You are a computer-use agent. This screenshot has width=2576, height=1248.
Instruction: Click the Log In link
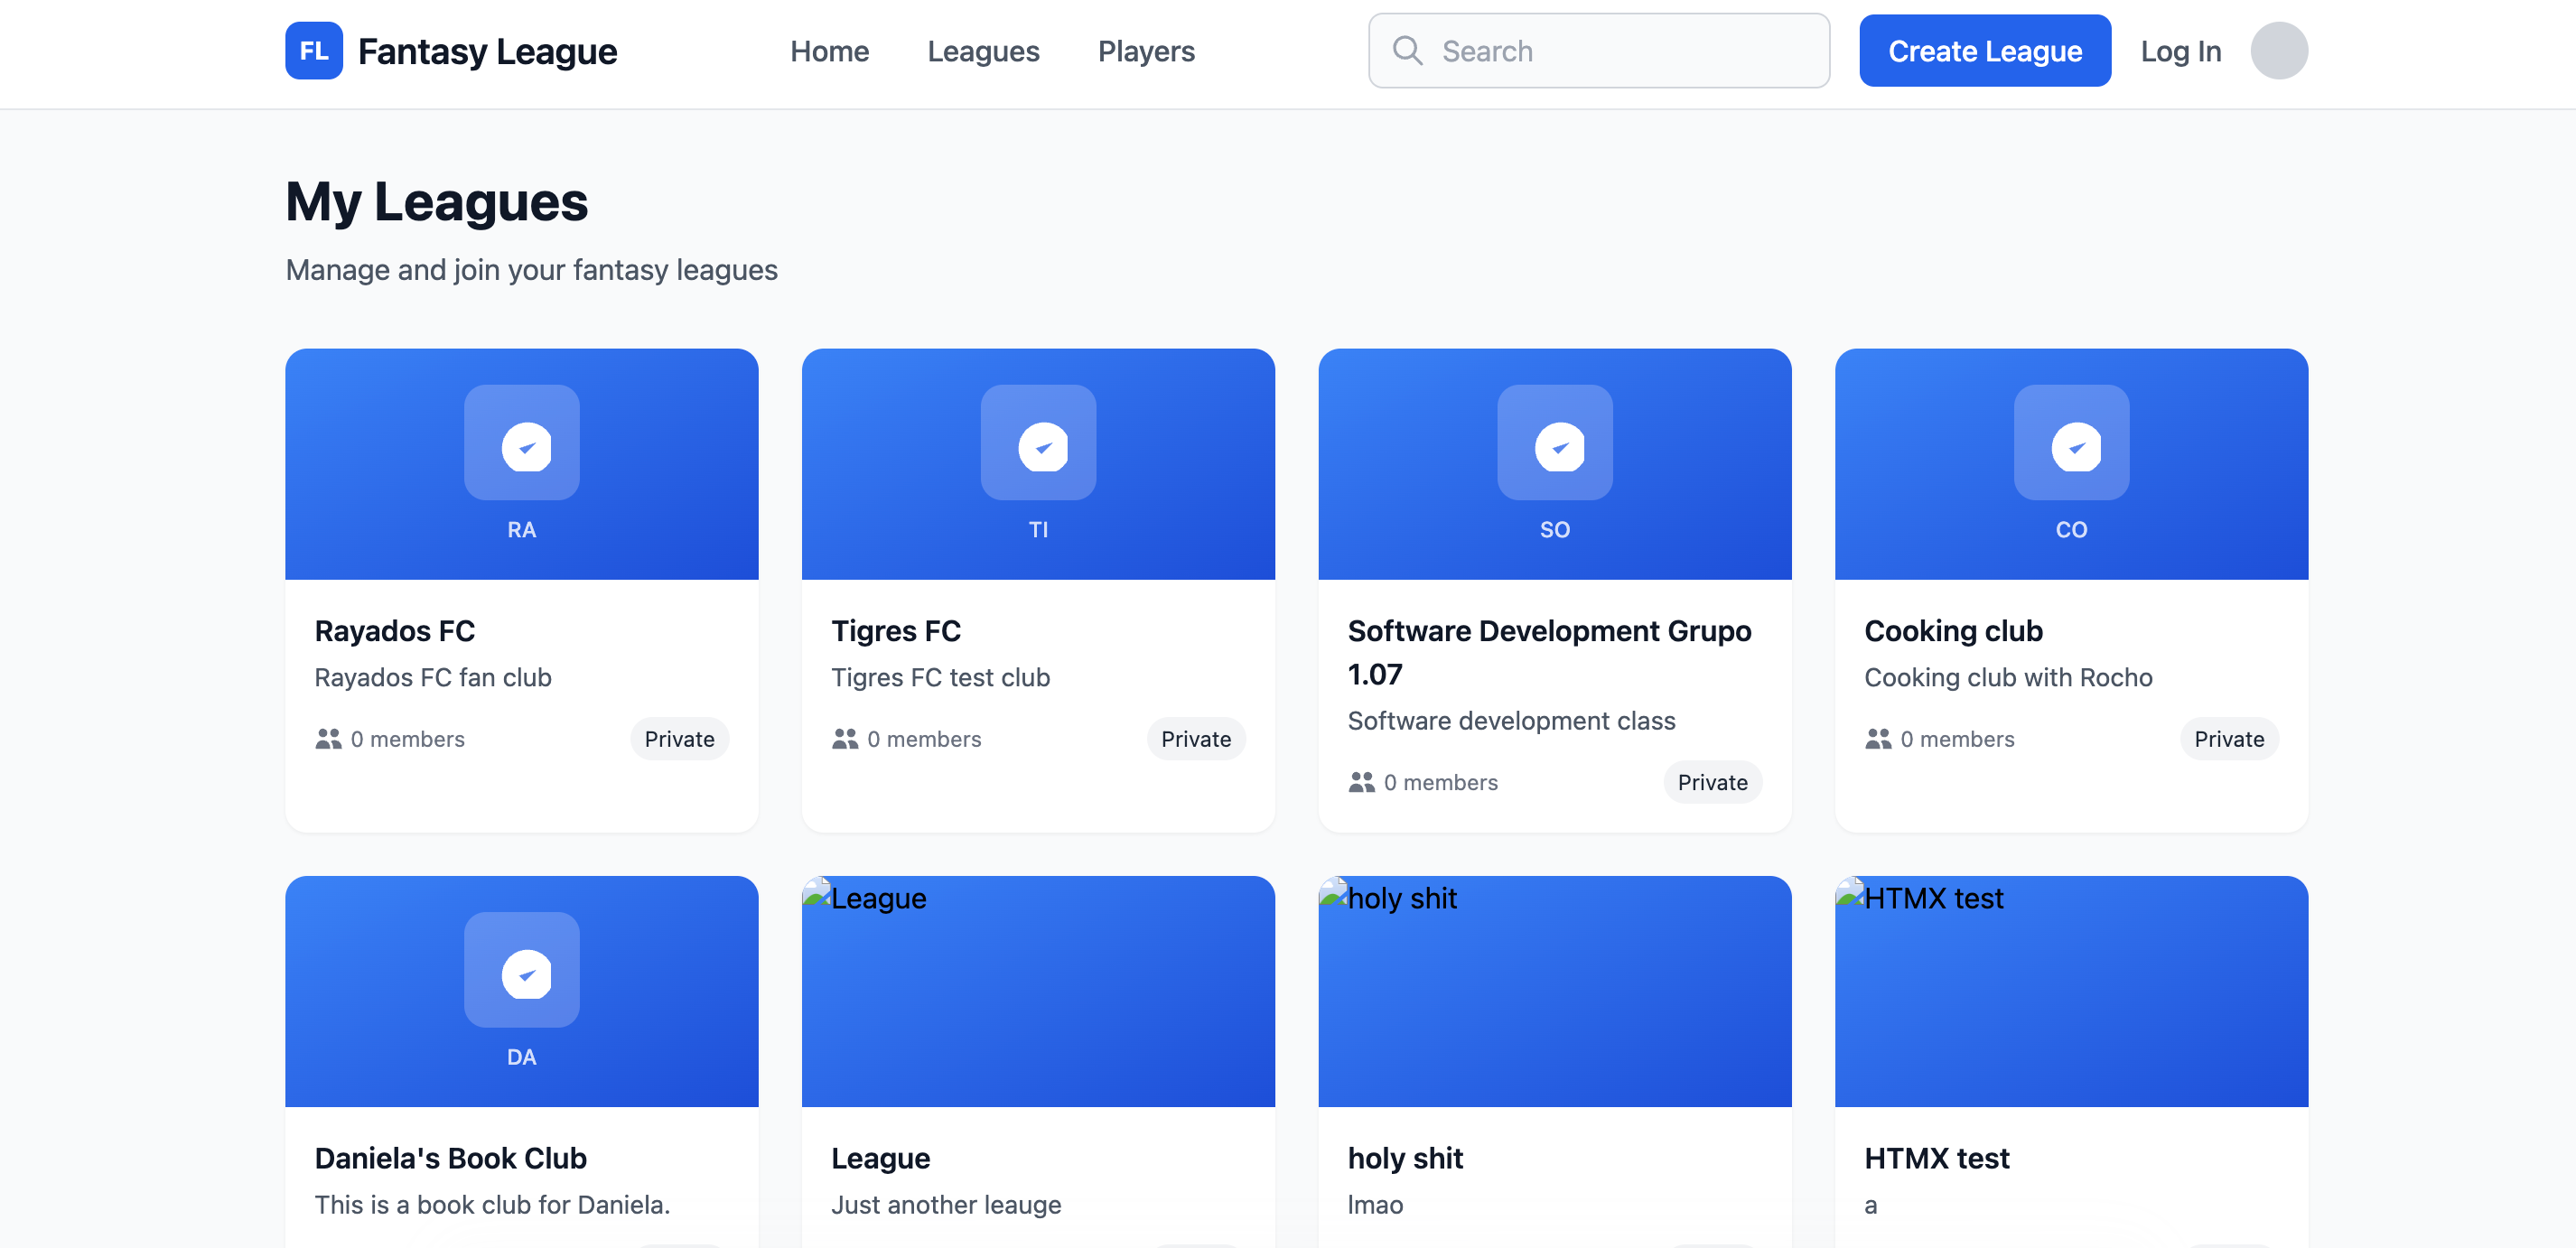pyautogui.click(x=2180, y=51)
